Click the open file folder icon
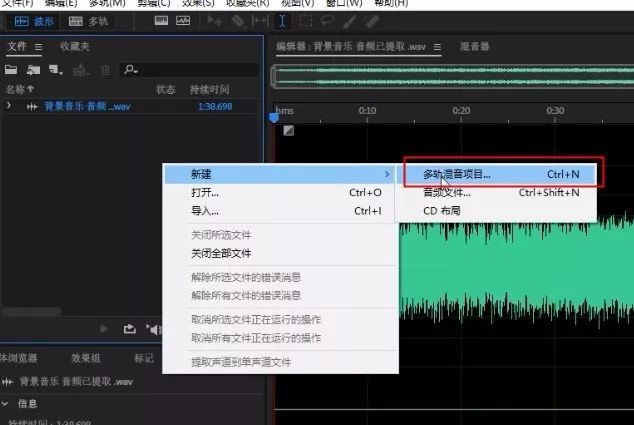 (11, 70)
